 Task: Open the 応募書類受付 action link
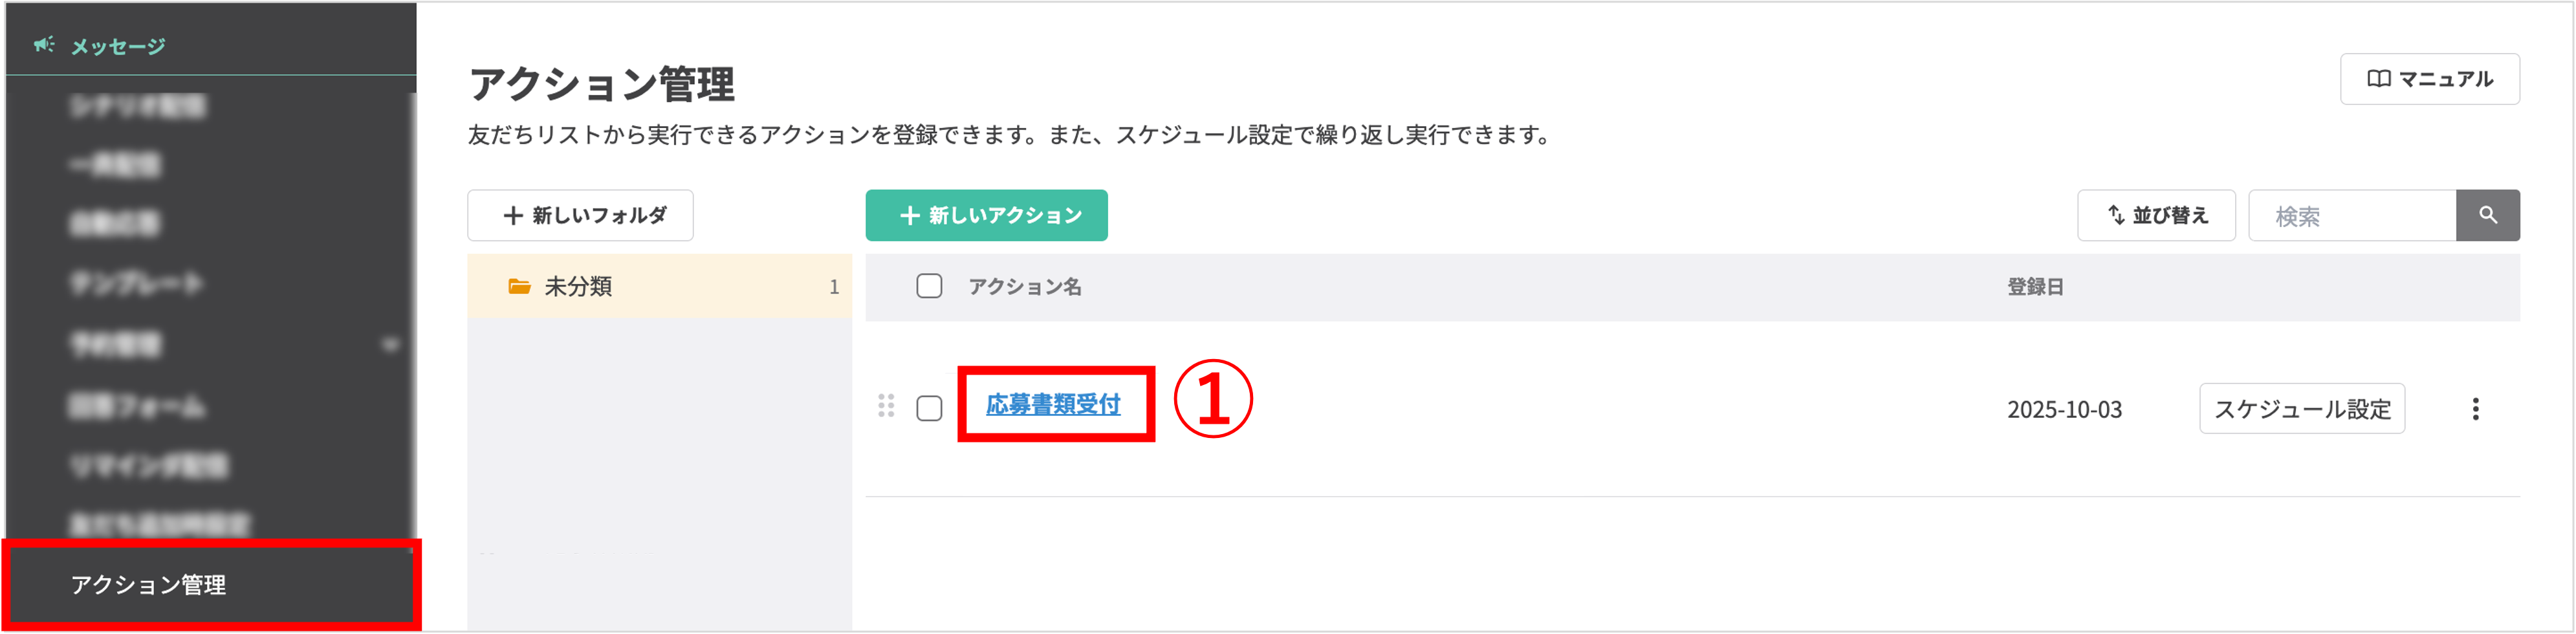point(1053,406)
